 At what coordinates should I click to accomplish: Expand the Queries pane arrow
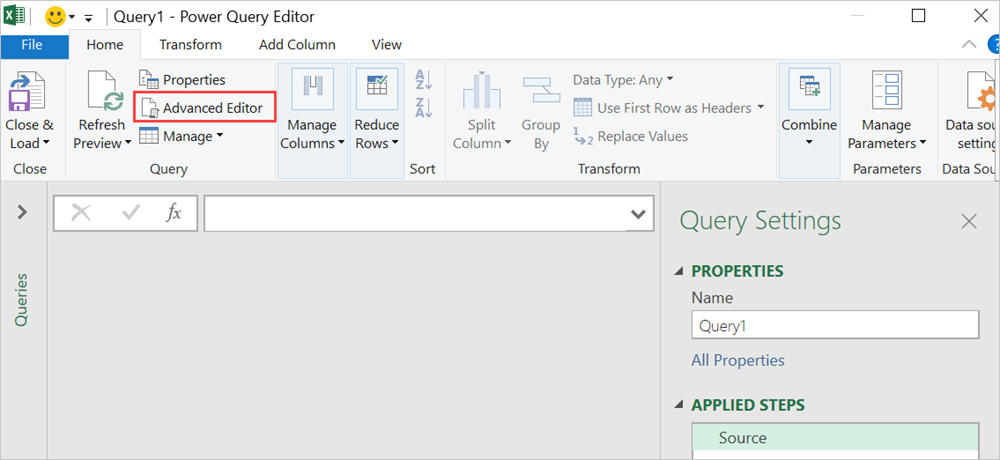point(22,212)
